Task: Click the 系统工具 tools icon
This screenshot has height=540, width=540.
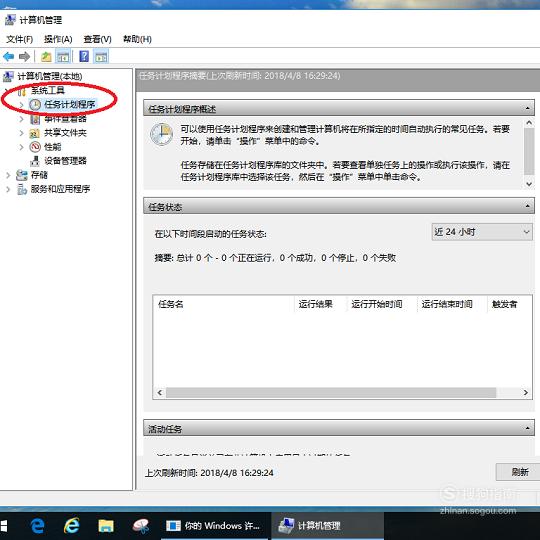Action: coord(22,91)
